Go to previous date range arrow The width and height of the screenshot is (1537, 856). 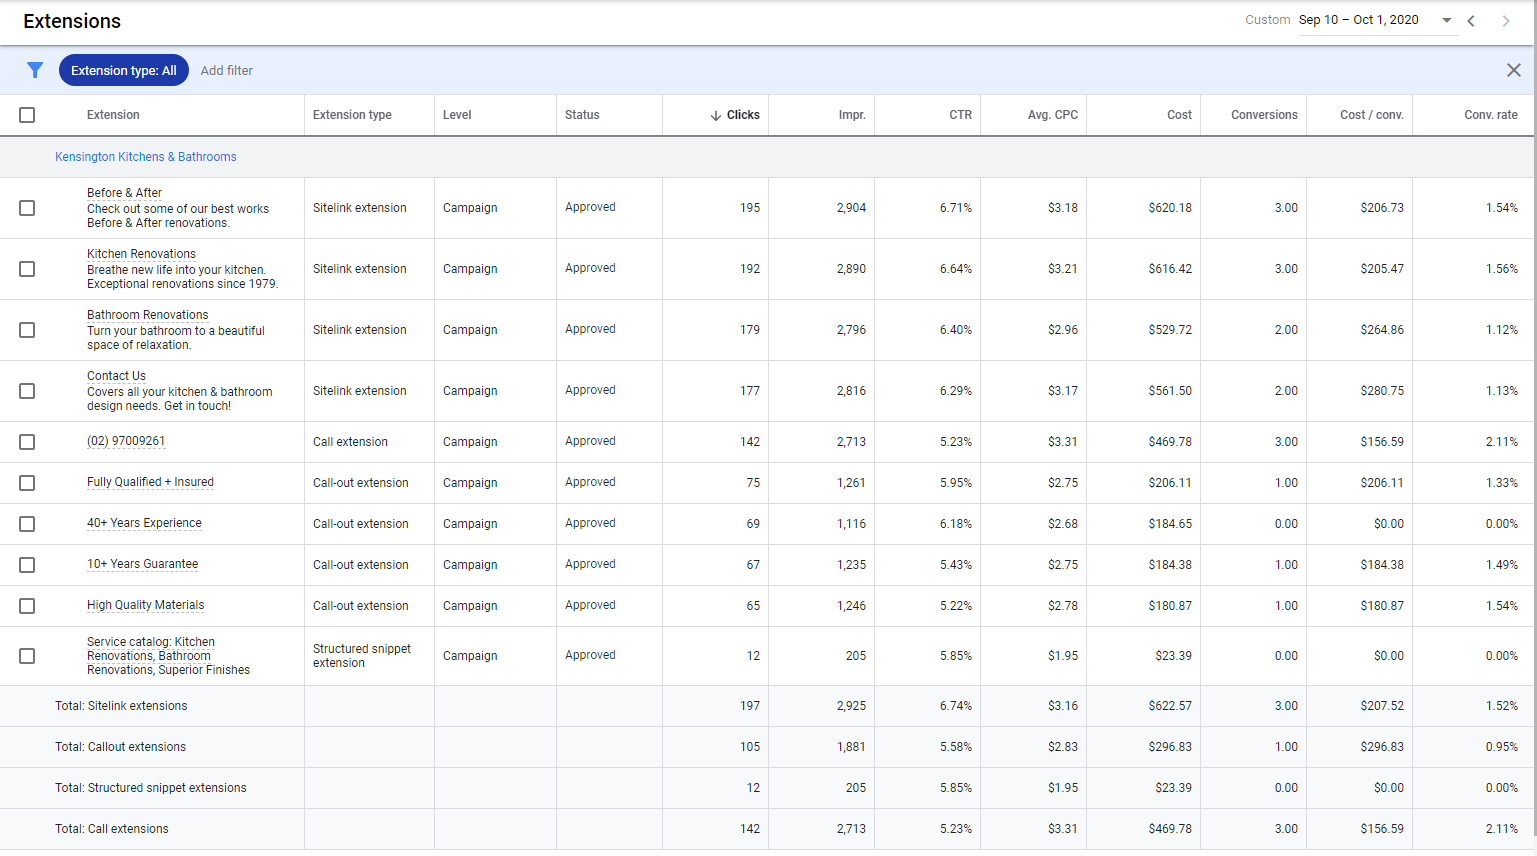pos(1471,21)
